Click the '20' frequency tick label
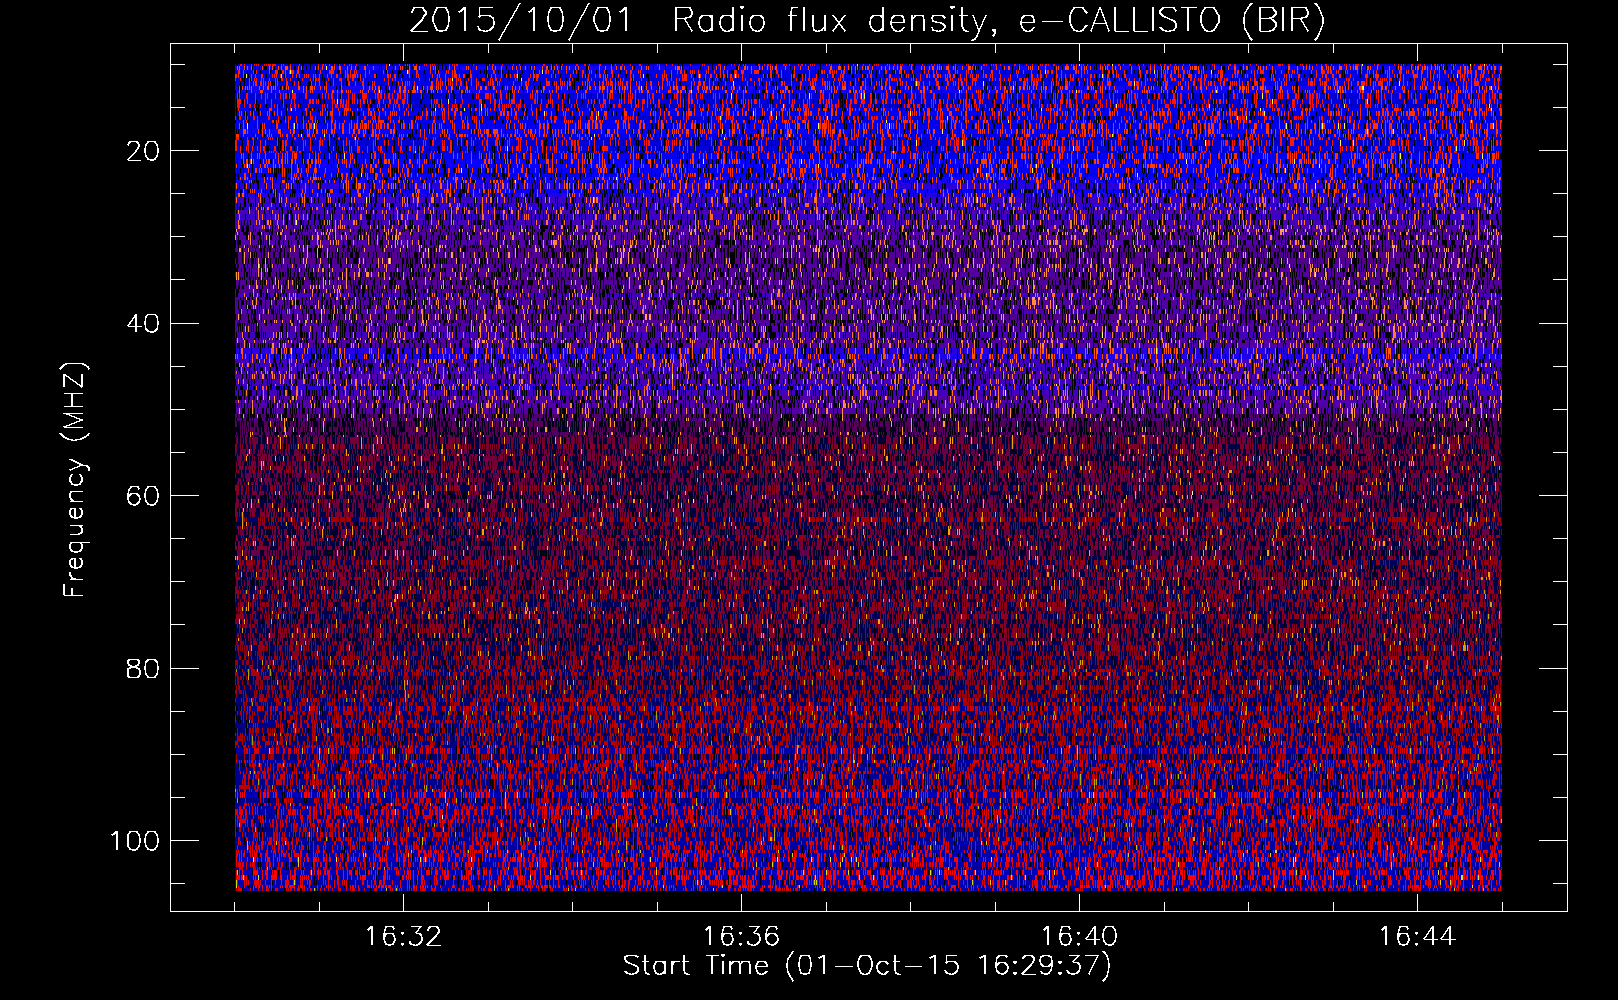Viewport: 1618px width, 1000px height. [144, 151]
